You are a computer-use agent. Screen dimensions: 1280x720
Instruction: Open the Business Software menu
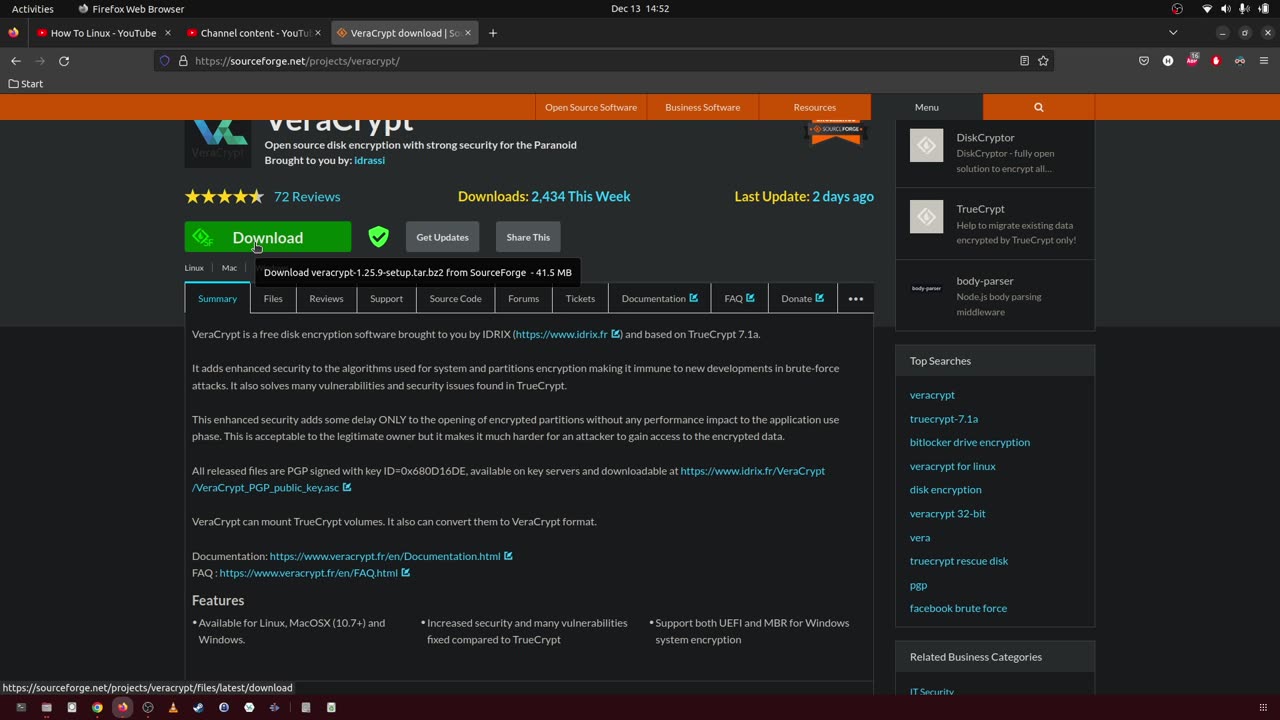click(x=703, y=107)
